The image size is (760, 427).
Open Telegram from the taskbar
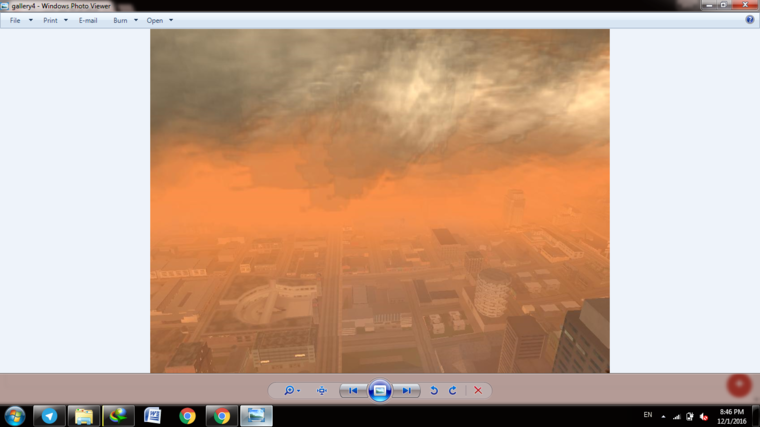pyautogui.click(x=49, y=415)
